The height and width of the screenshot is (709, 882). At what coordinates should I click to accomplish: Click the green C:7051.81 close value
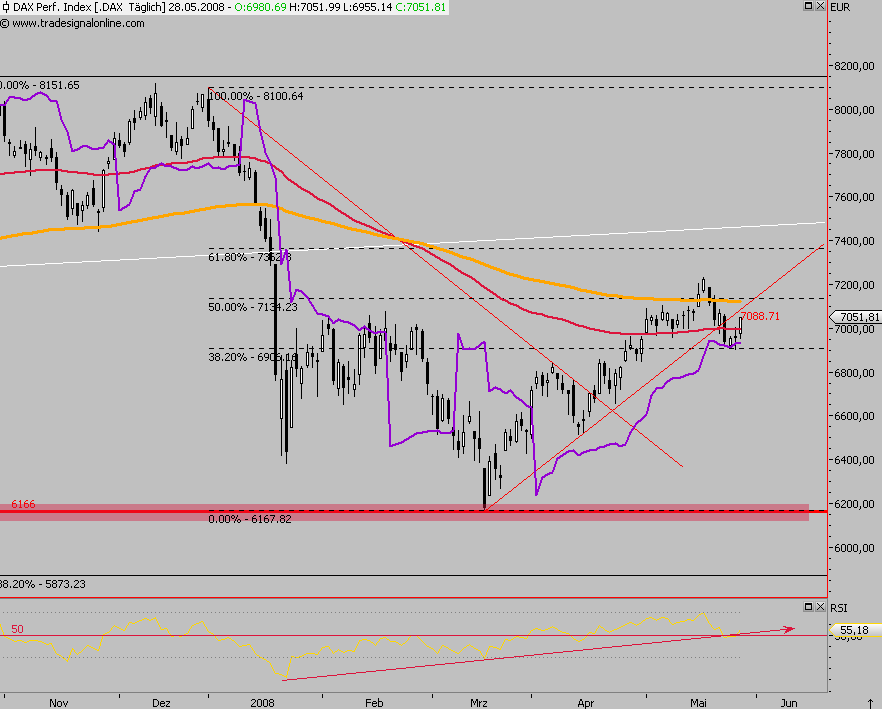pyautogui.click(x=420, y=7)
